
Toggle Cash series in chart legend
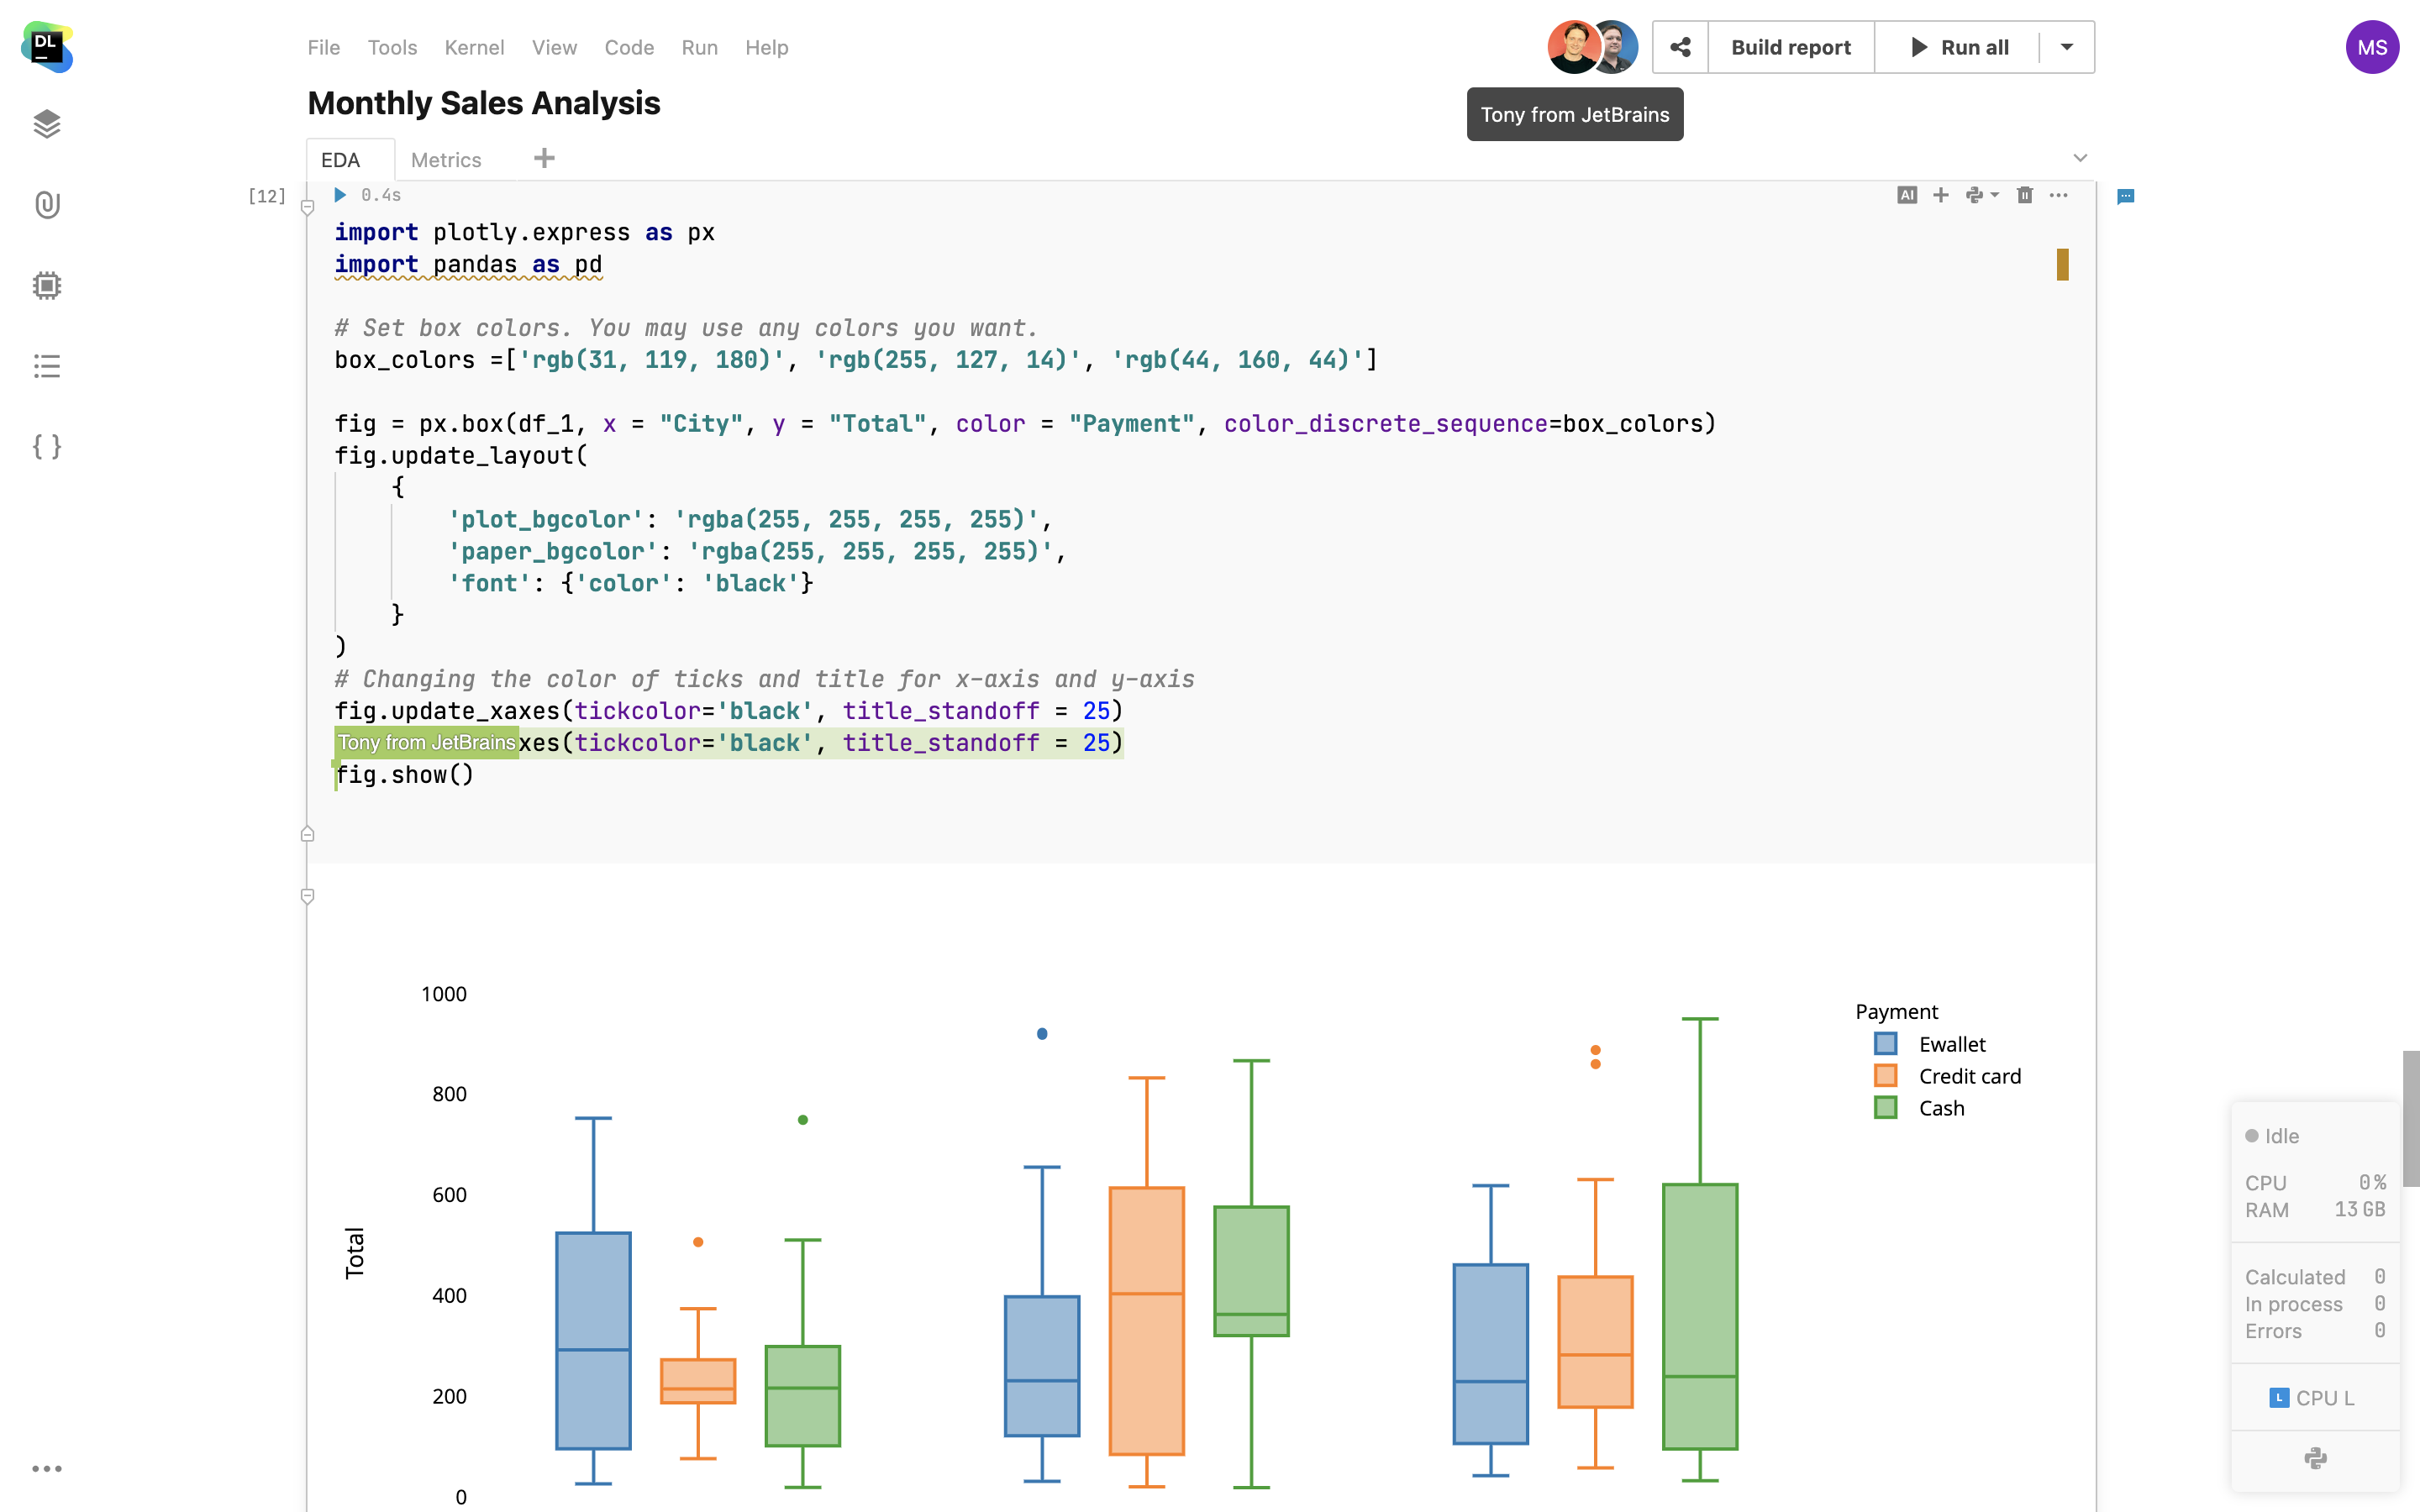pyautogui.click(x=1940, y=1108)
